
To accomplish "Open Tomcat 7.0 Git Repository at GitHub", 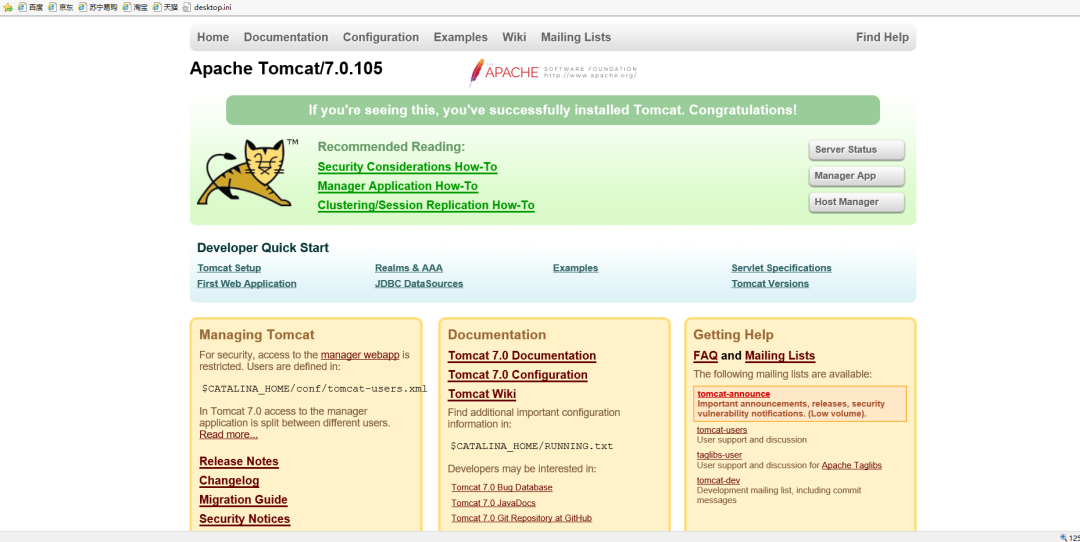I will (x=521, y=518).
